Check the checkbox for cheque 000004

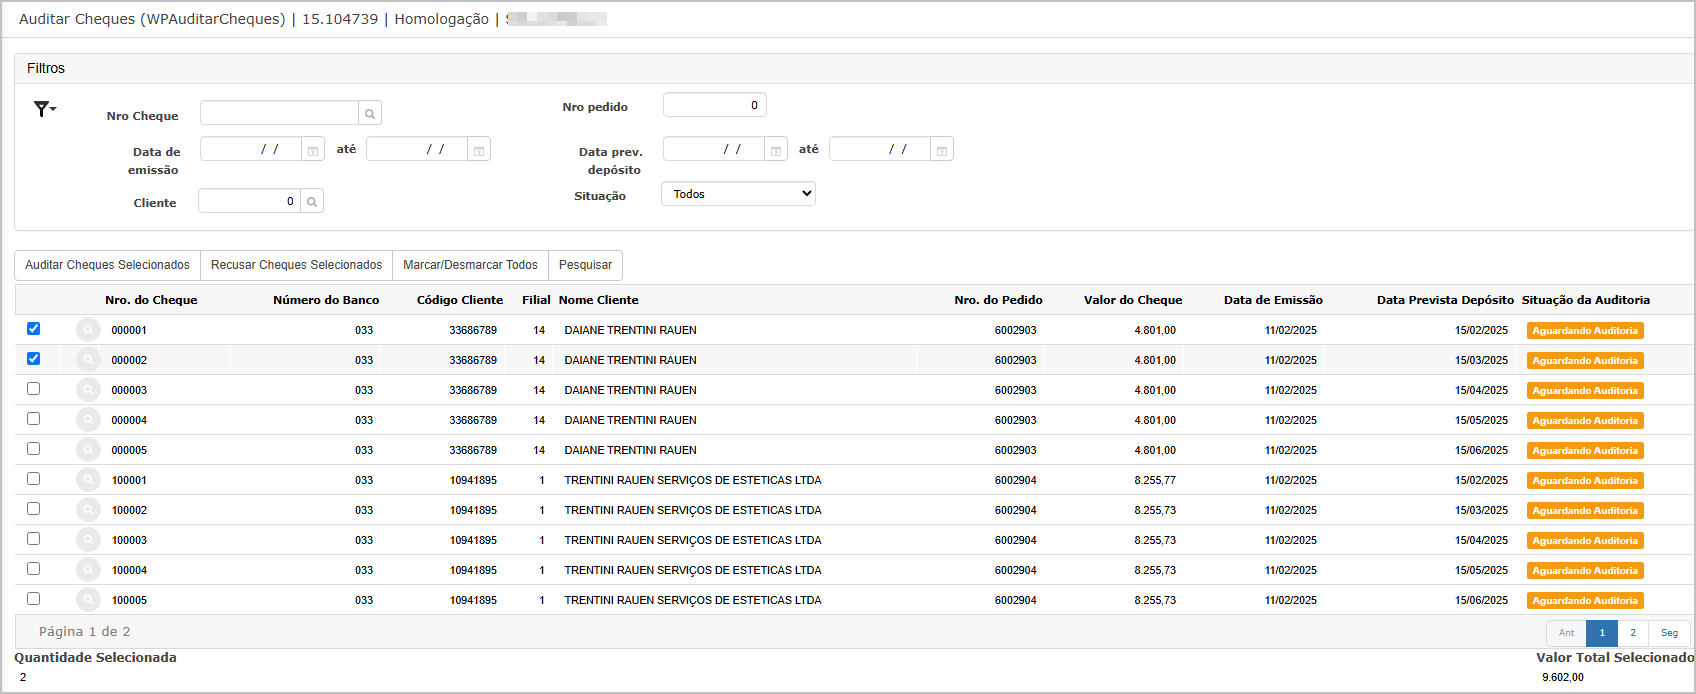coord(33,418)
